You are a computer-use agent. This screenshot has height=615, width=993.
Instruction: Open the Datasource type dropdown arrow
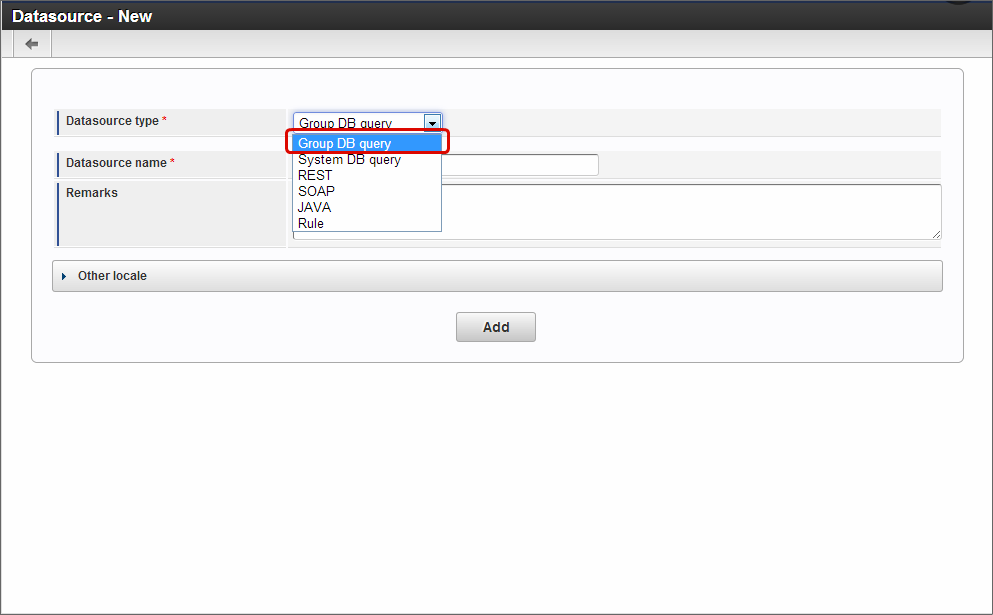click(x=432, y=123)
